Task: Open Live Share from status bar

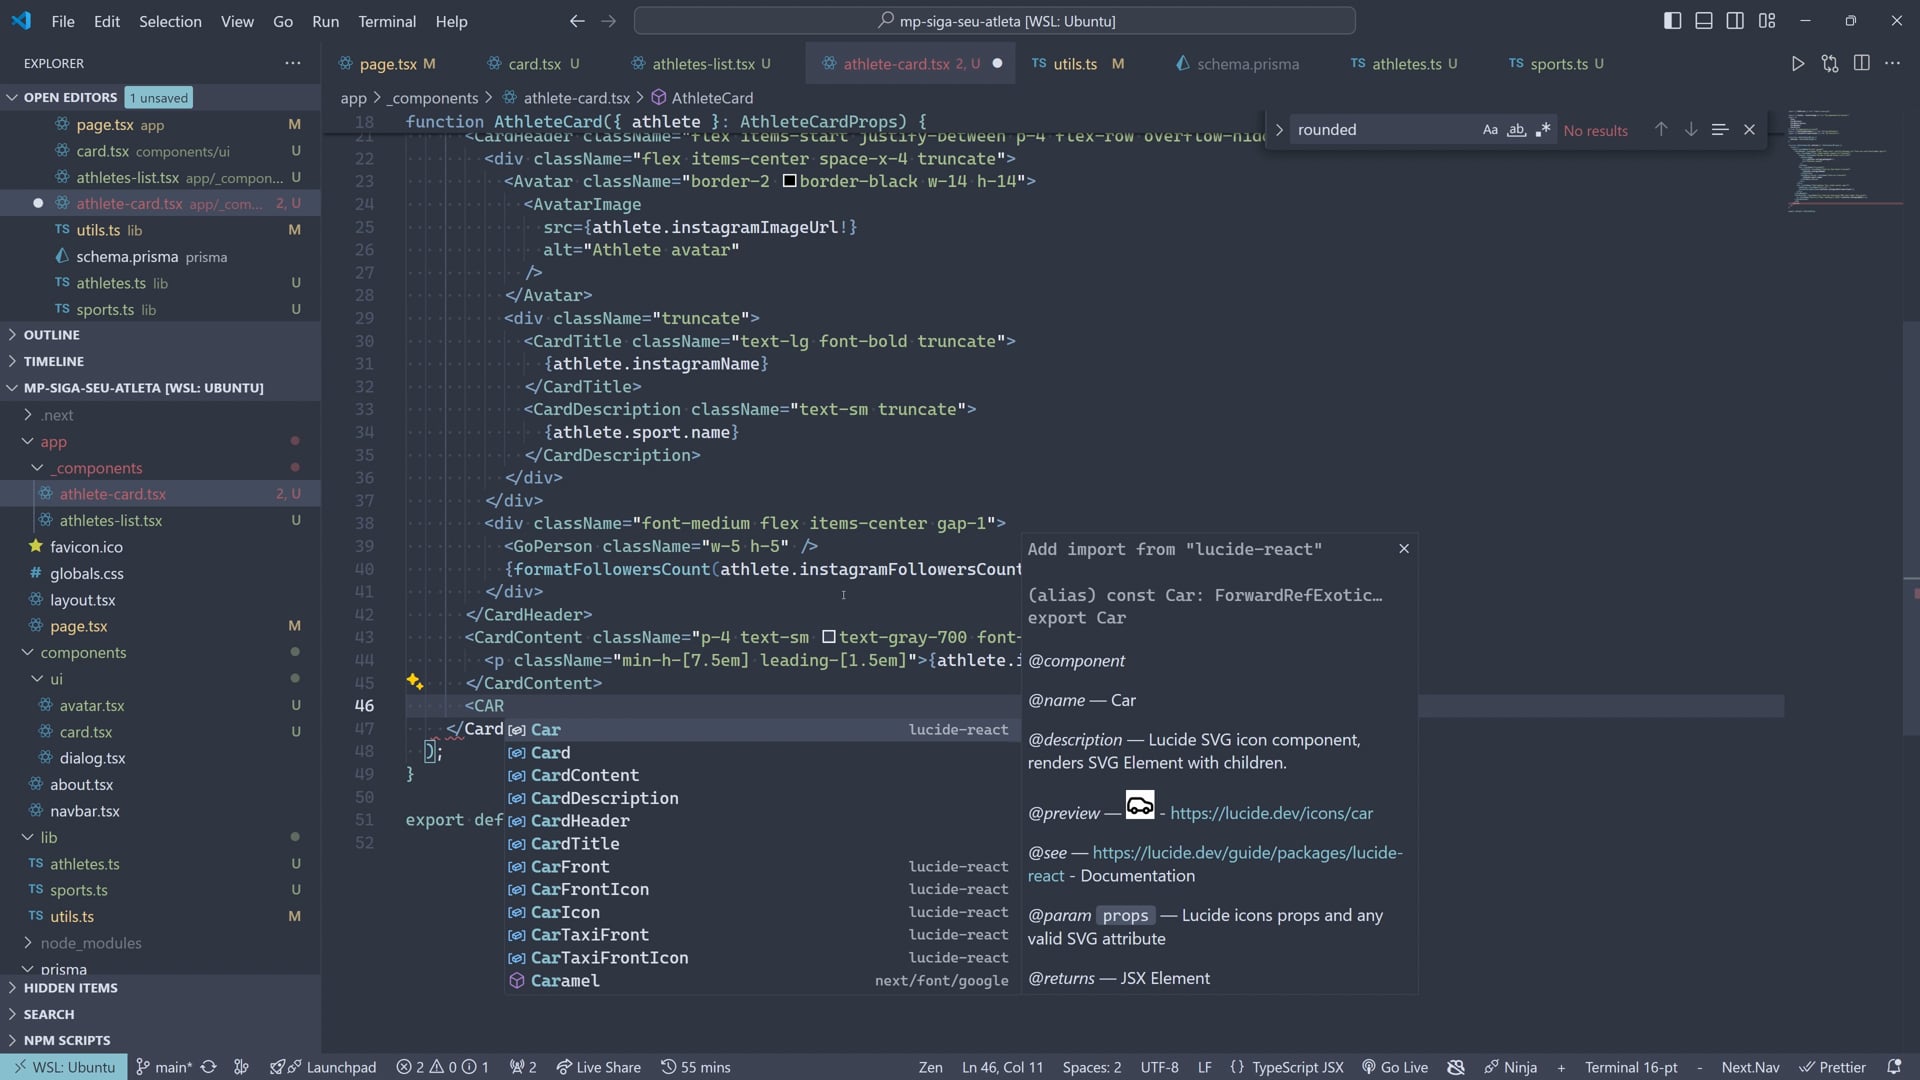Action: coord(598,1067)
